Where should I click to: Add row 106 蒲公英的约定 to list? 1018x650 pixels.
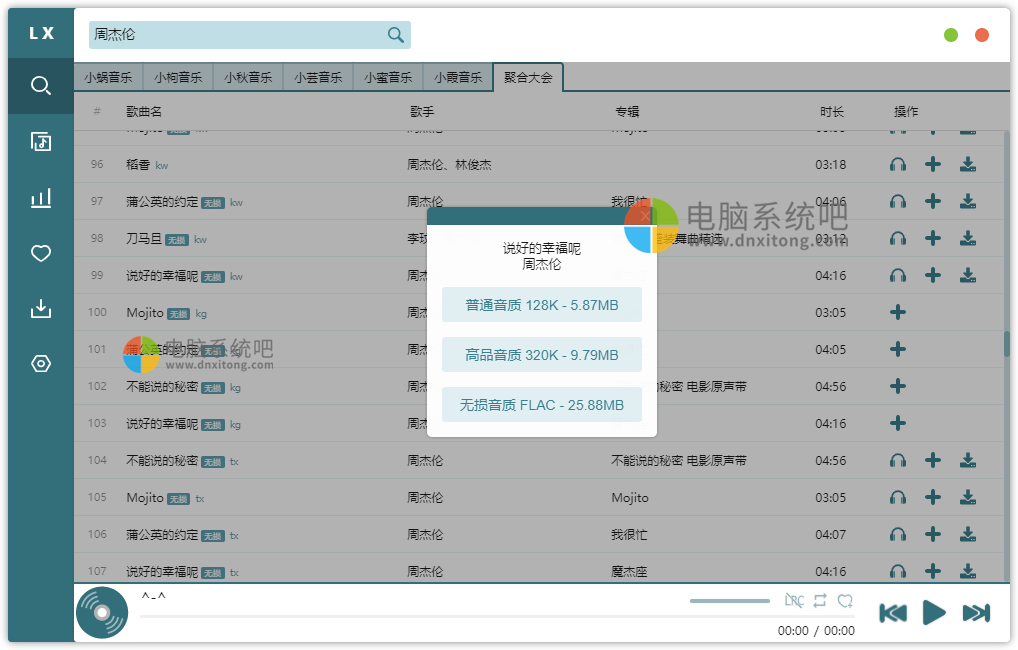(x=933, y=535)
